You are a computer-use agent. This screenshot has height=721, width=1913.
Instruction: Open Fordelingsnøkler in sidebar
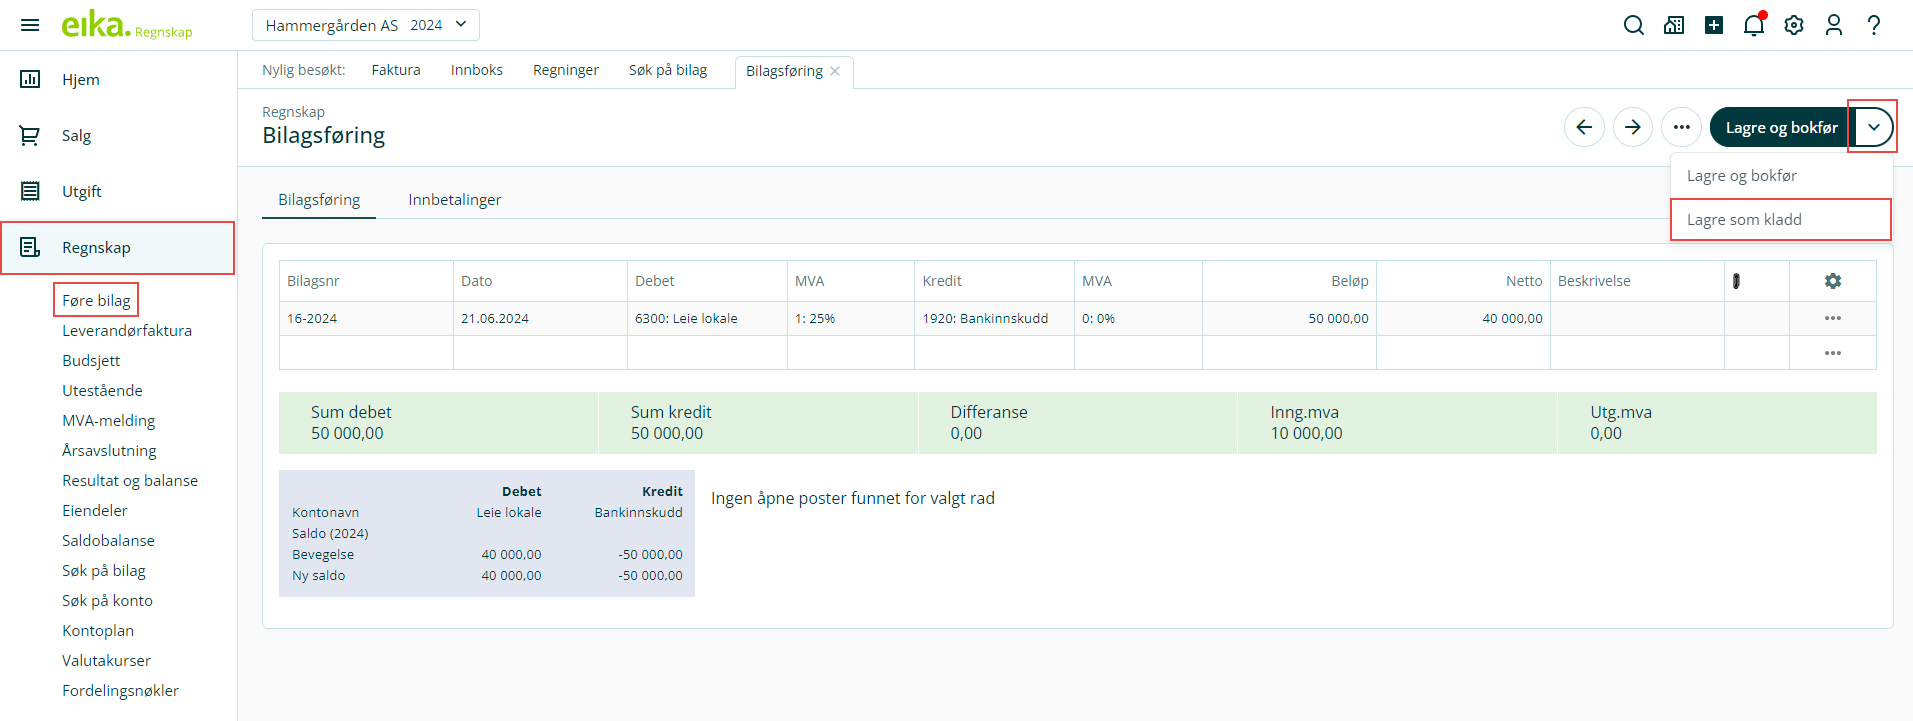pos(120,690)
